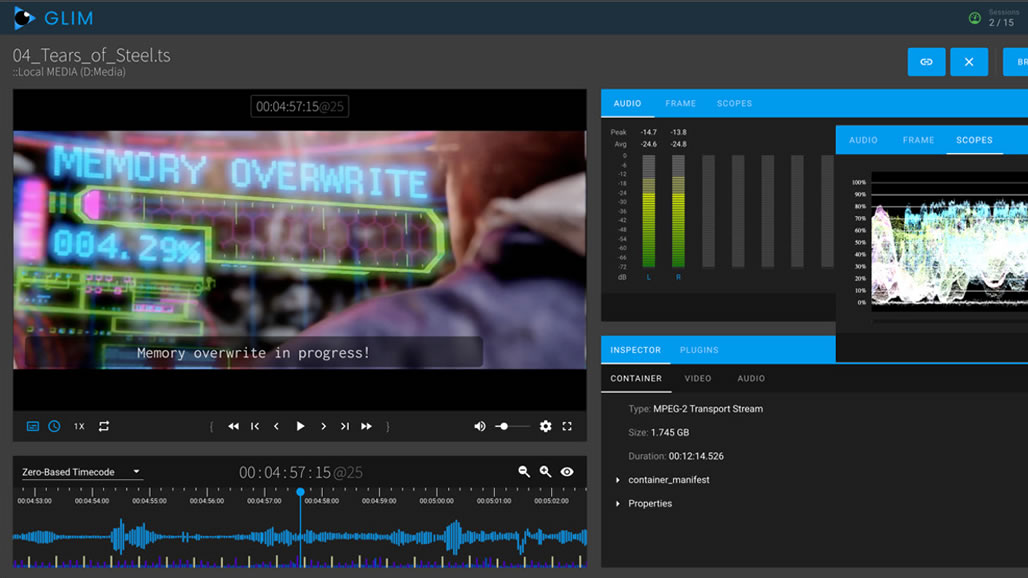The width and height of the screenshot is (1028, 578).
Task: Jump to the start of the clip
Action: pyautogui.click(x=255, y=427)
